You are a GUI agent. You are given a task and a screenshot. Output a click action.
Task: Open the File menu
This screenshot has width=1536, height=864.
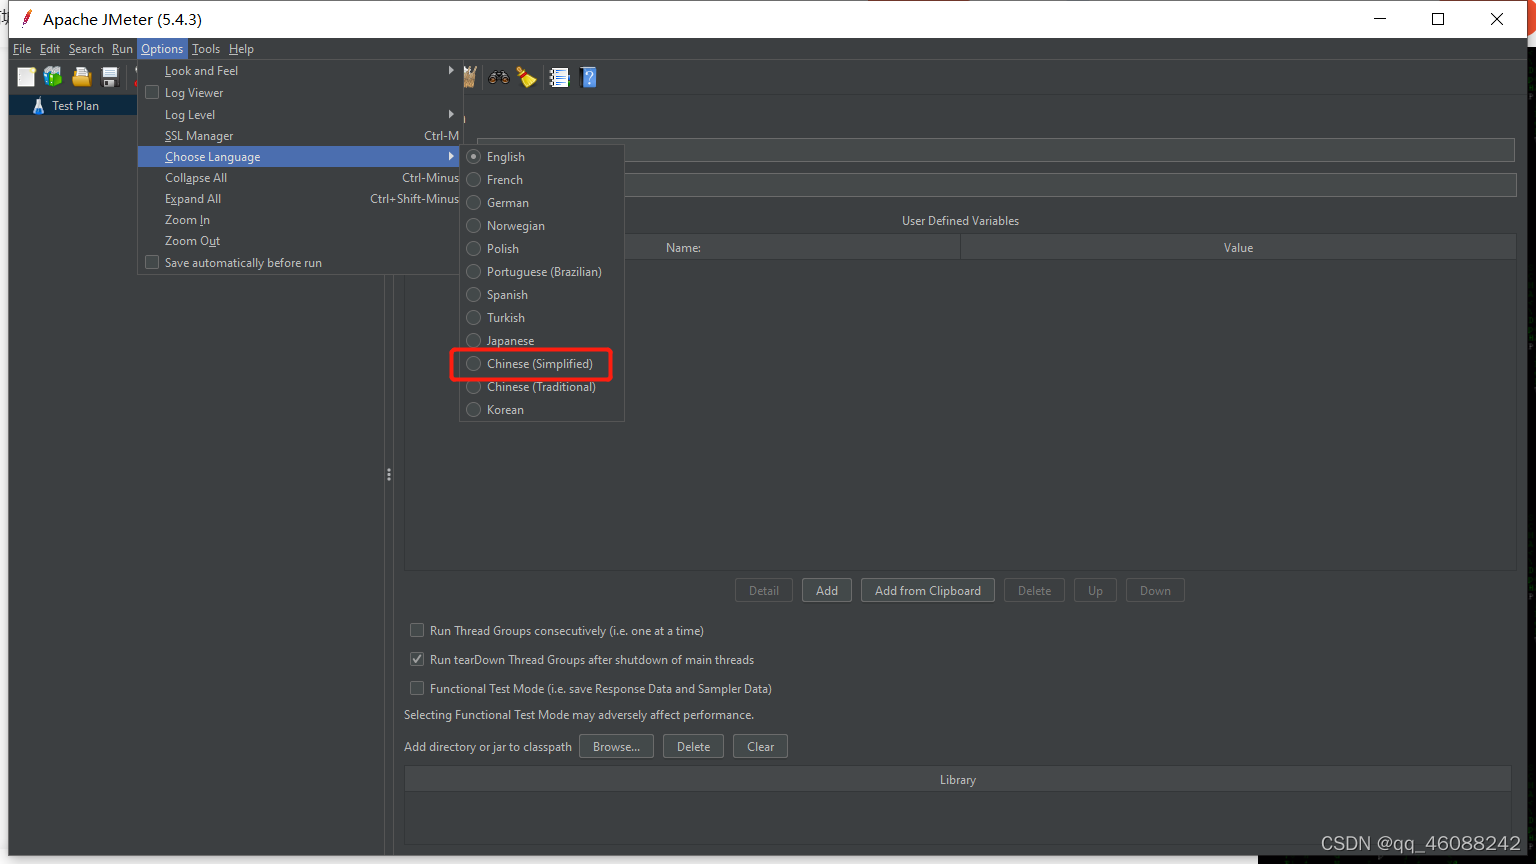22,49
